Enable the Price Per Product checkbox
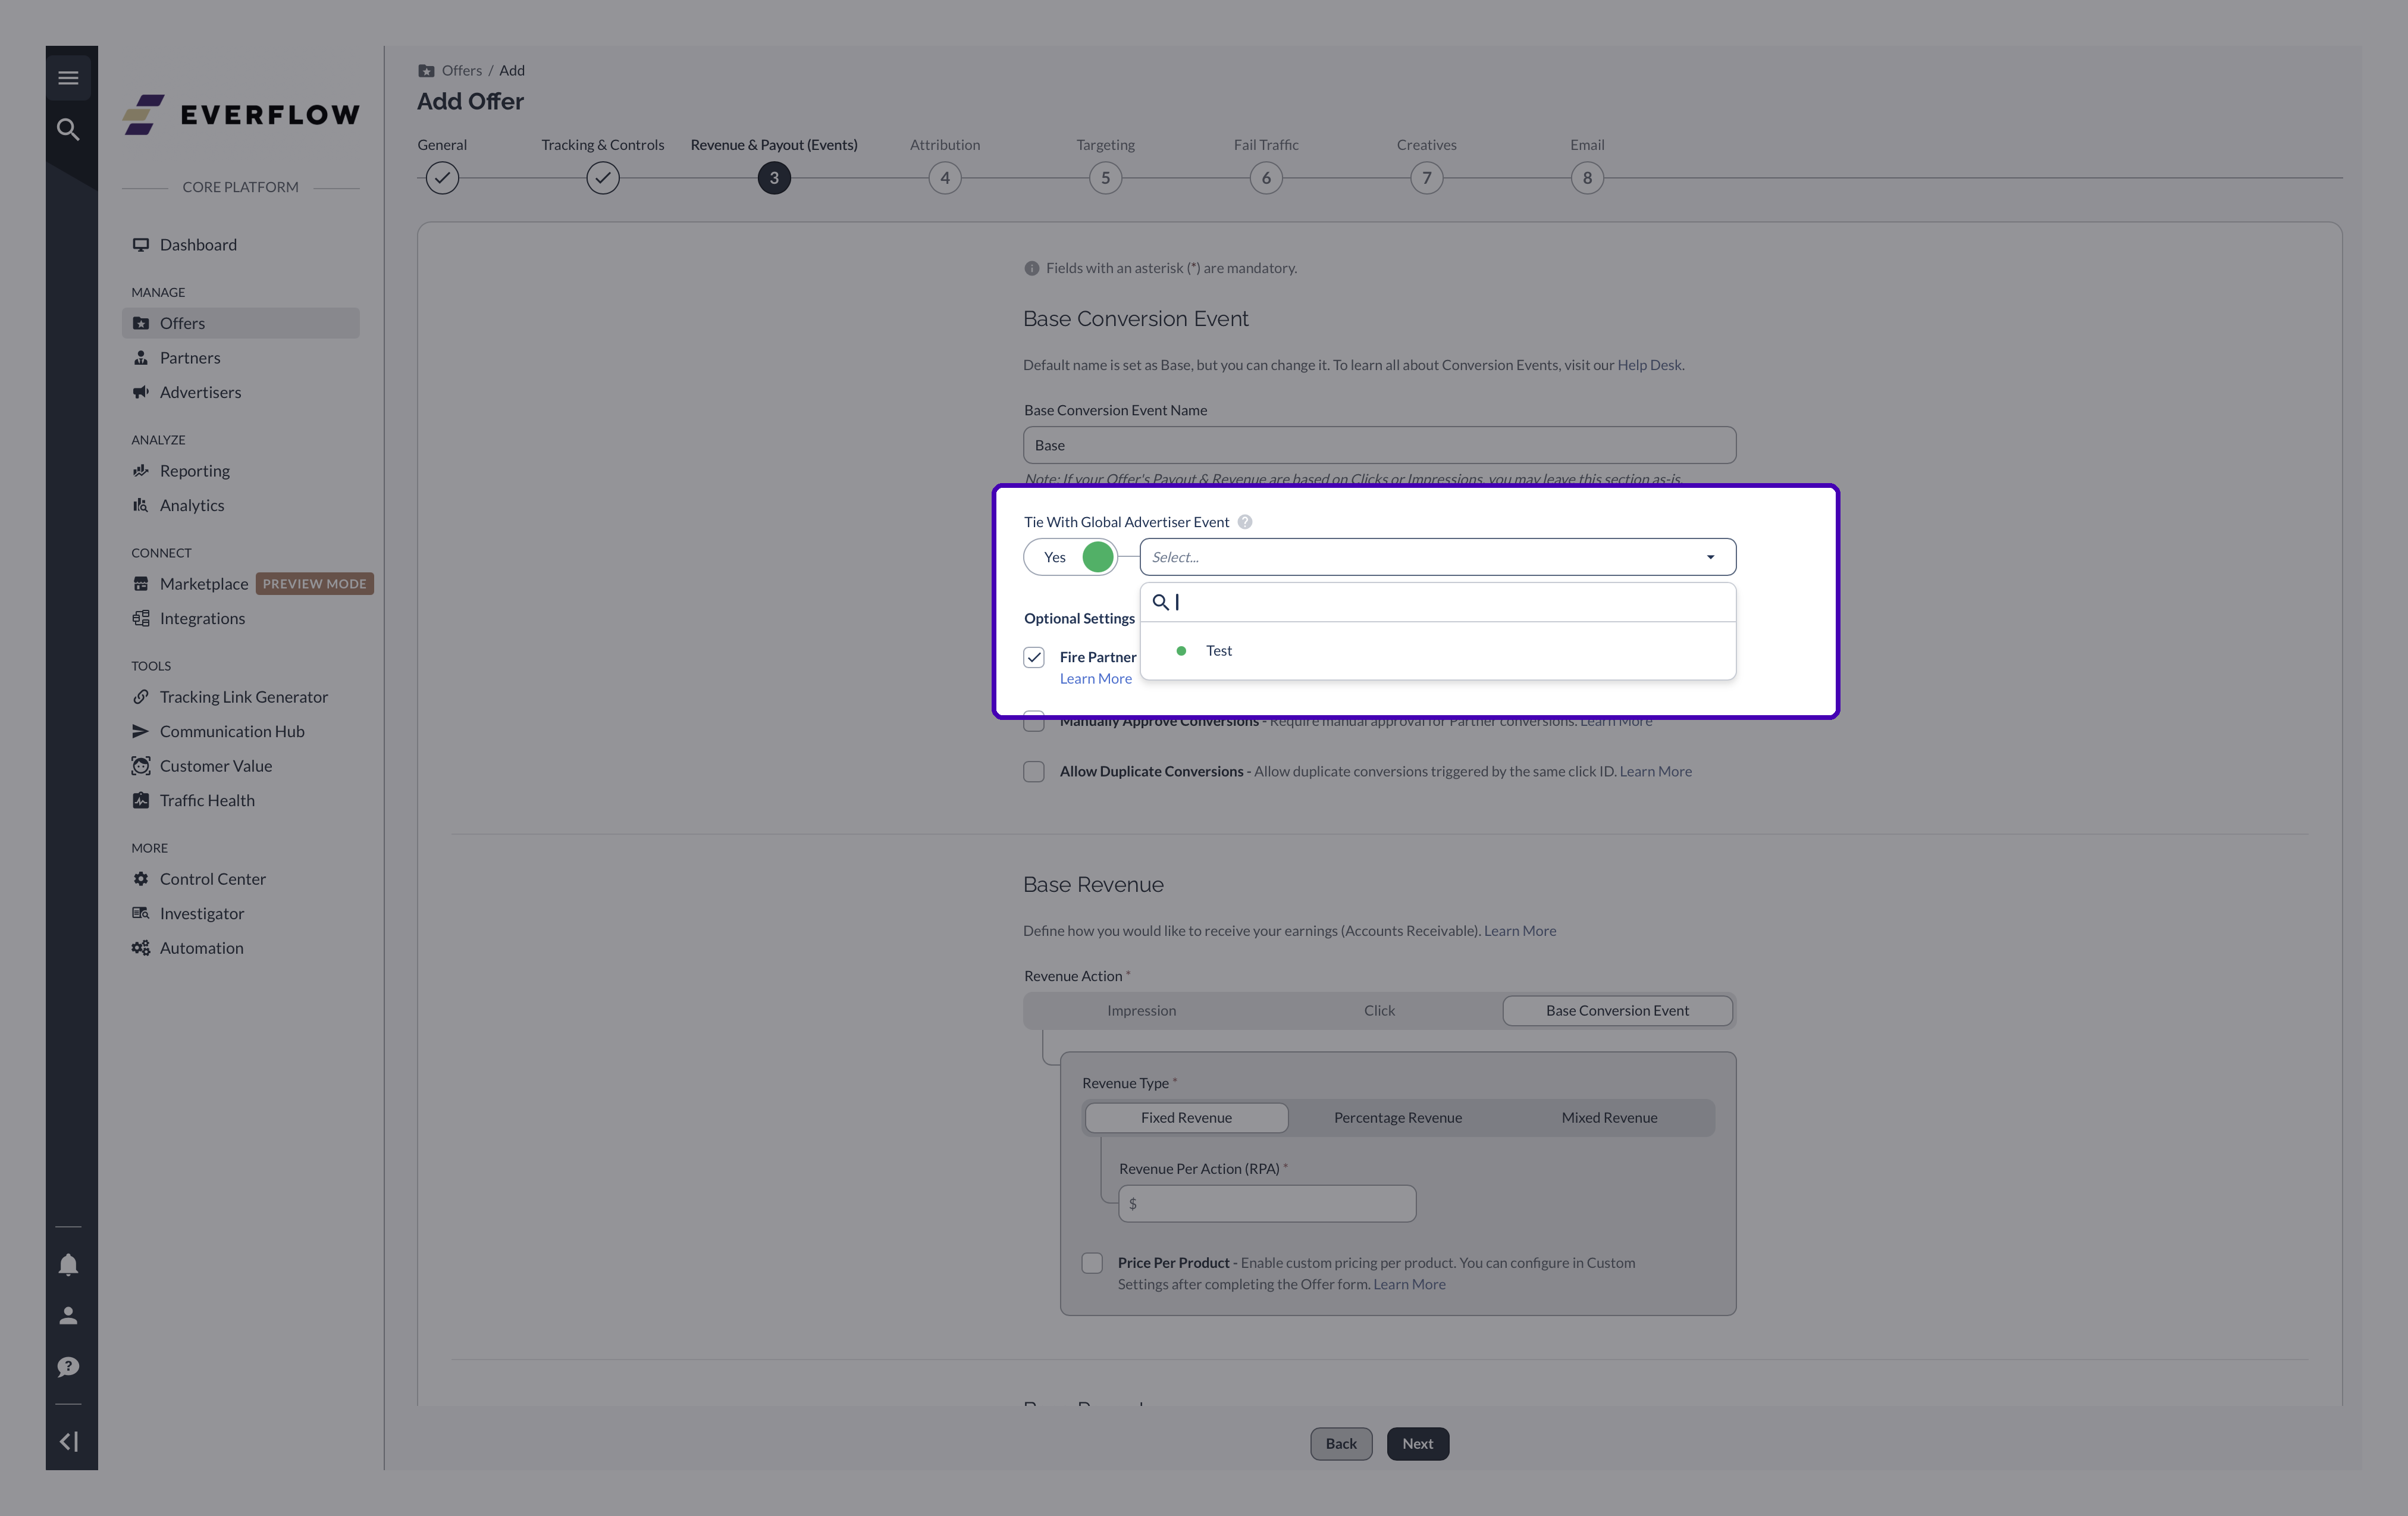Image resolution: width=2408 pixels, height=1516 pixels. 1092,1263
